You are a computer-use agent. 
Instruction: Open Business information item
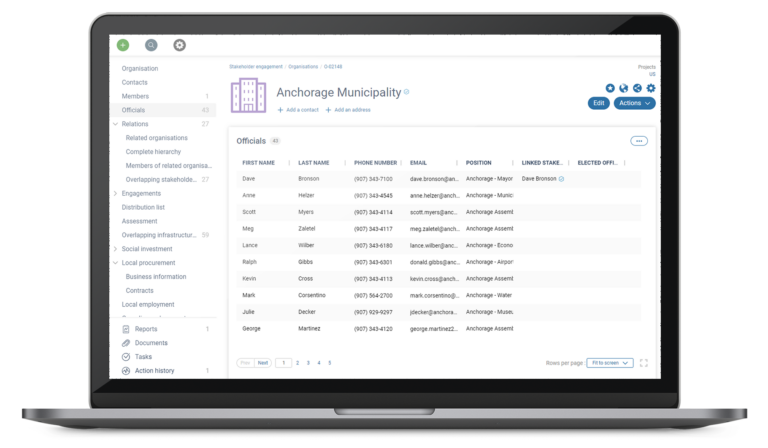click(x=156, y=277)
